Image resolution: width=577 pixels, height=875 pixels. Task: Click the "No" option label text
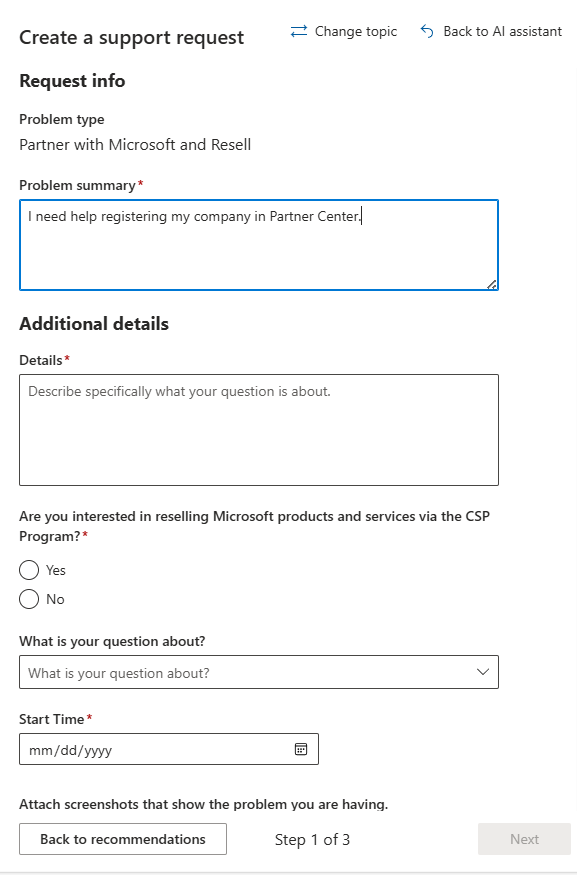55,599
